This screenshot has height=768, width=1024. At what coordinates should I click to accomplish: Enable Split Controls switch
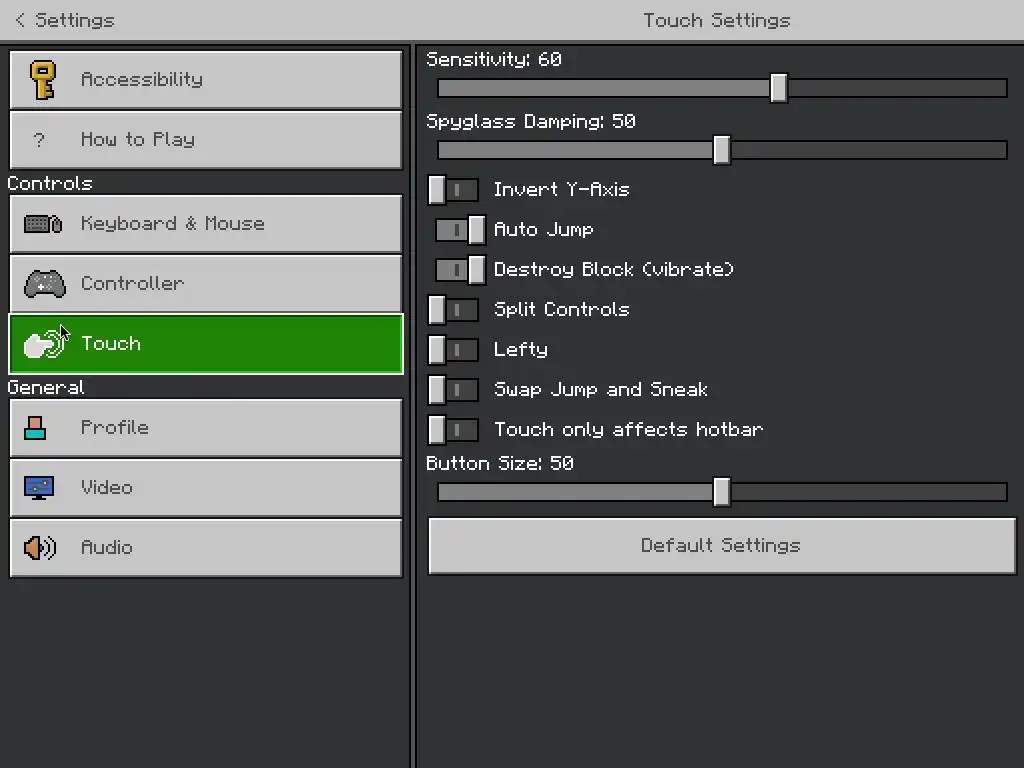coord(453,310)
